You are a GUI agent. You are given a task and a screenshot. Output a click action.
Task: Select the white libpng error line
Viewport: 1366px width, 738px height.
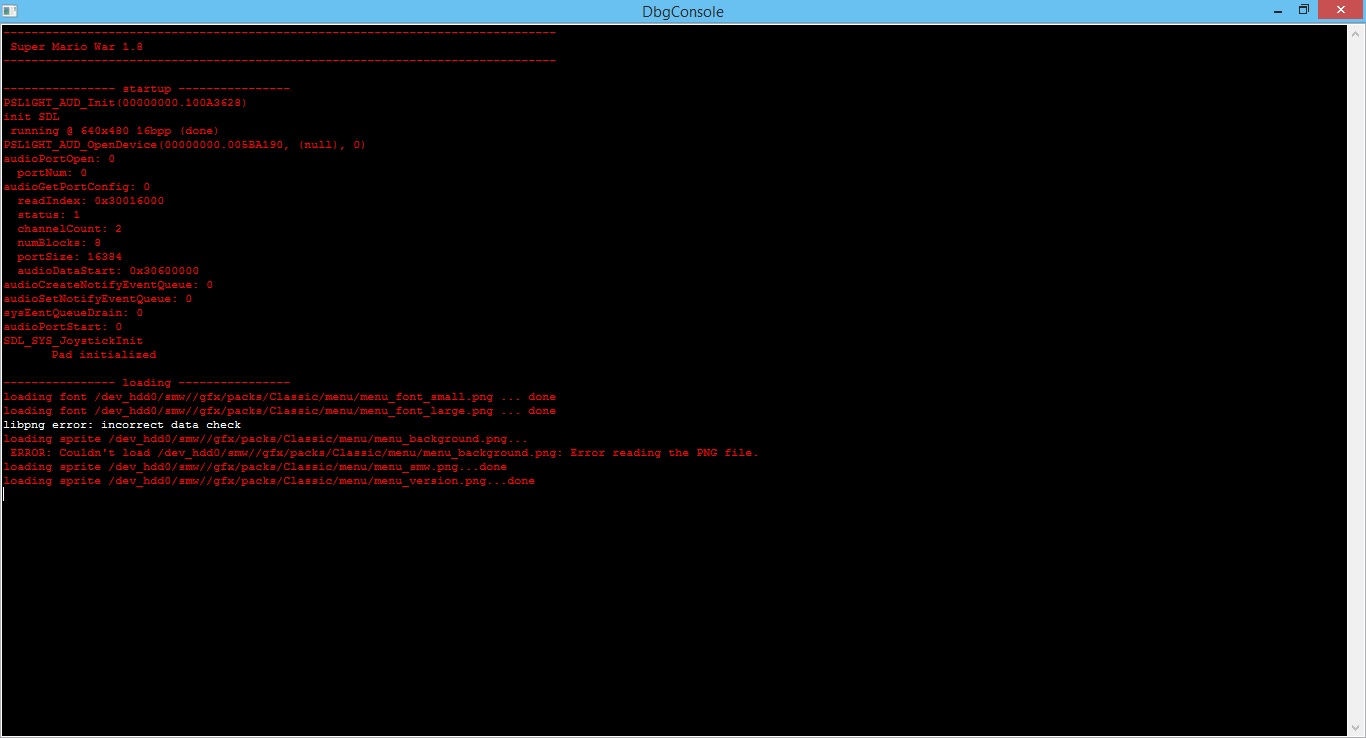pyautogui.click(x=123, y=425)
